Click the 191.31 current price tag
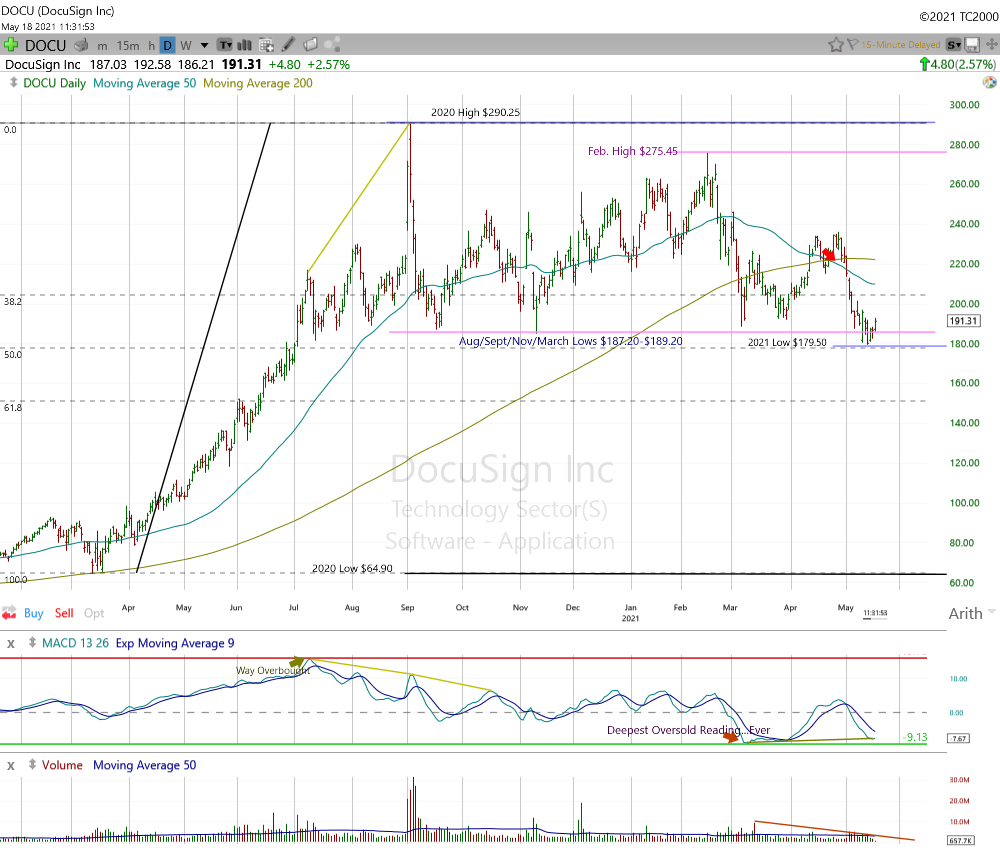 pyautogui.click(x=963, y=321)
